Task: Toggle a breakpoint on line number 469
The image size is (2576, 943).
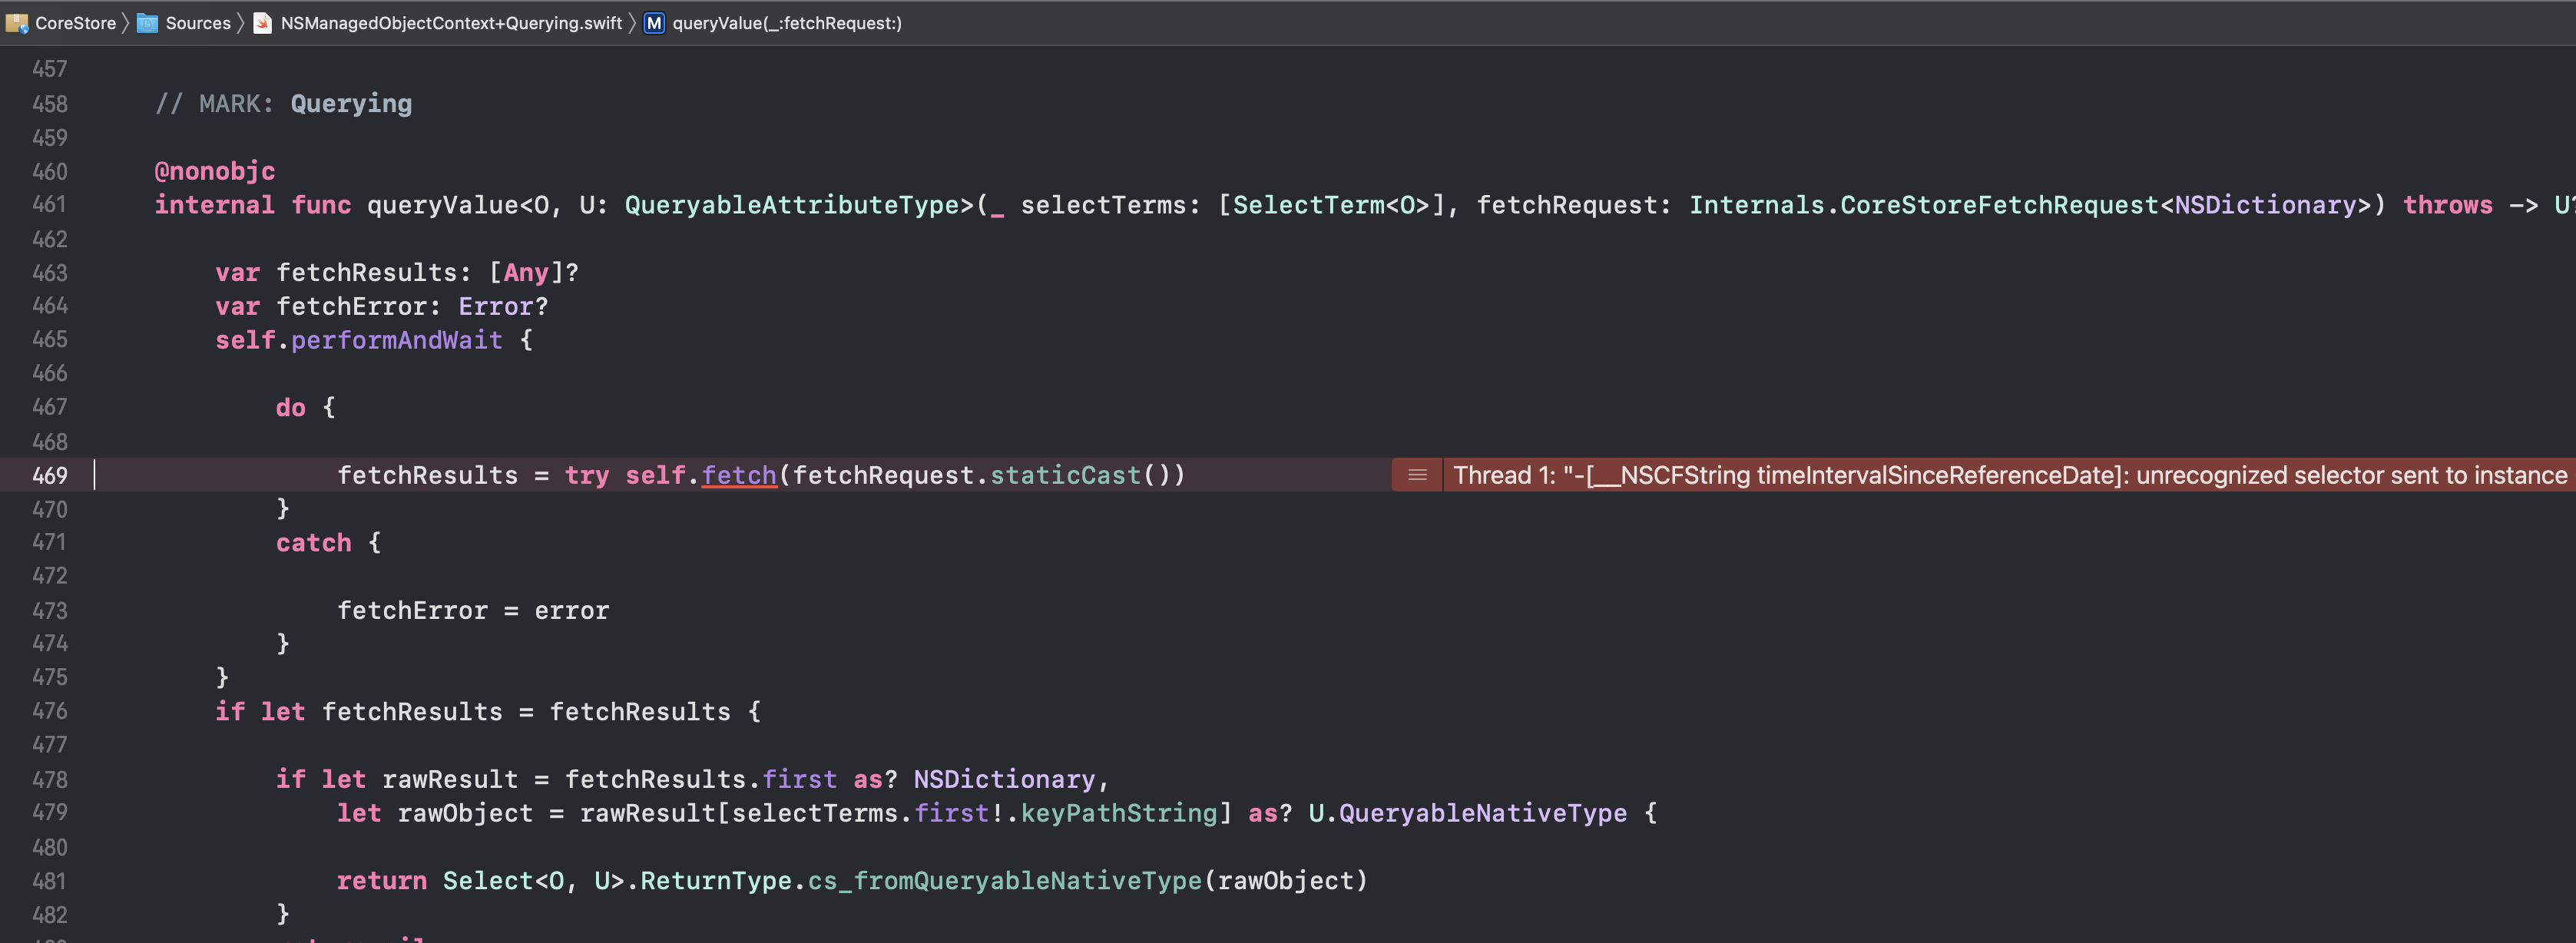Action: [49, 475]
